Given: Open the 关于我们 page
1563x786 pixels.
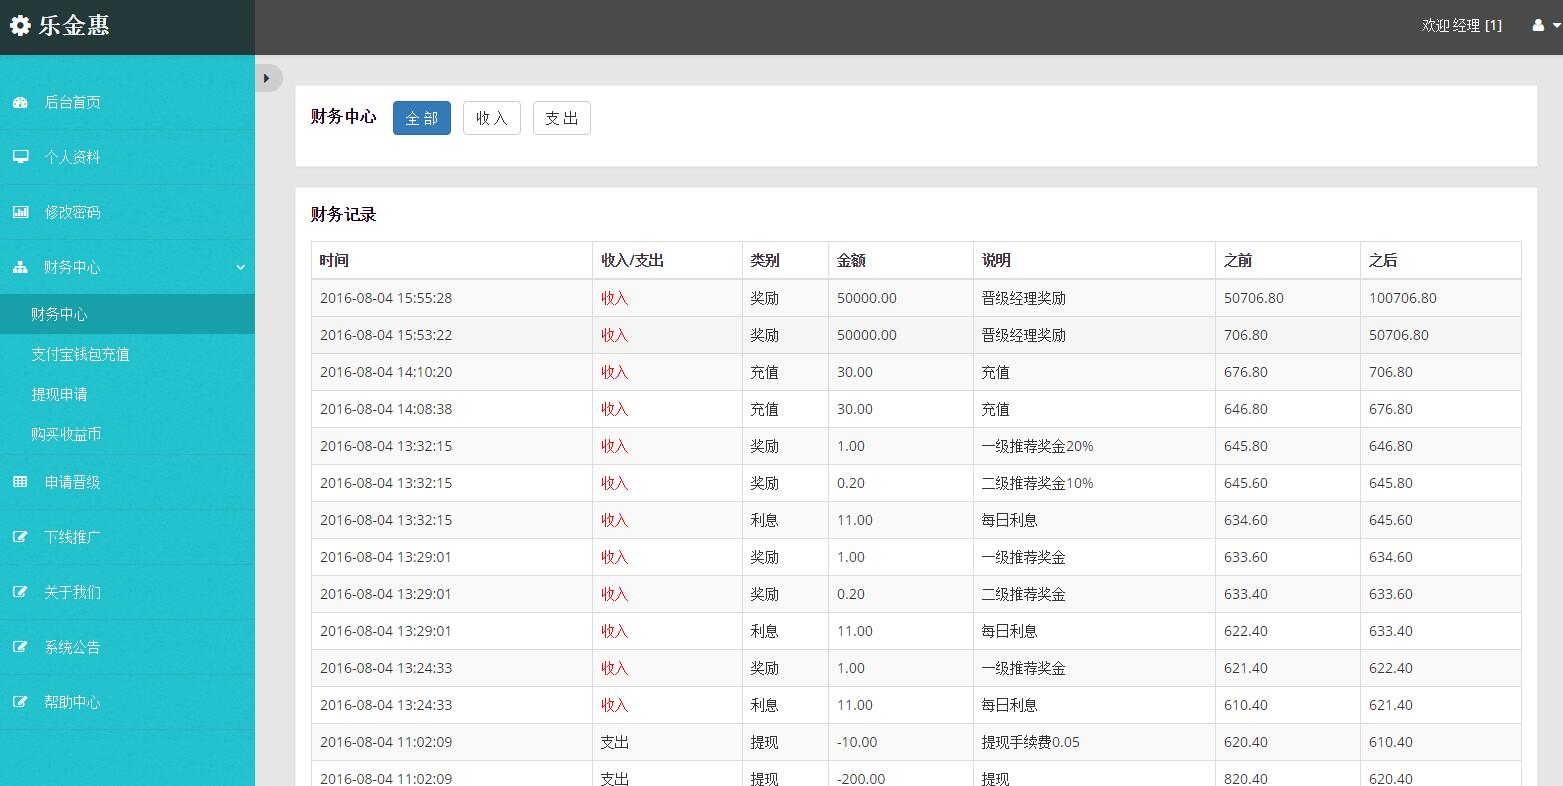Looking at the screenshot, I should click(72, 592).
